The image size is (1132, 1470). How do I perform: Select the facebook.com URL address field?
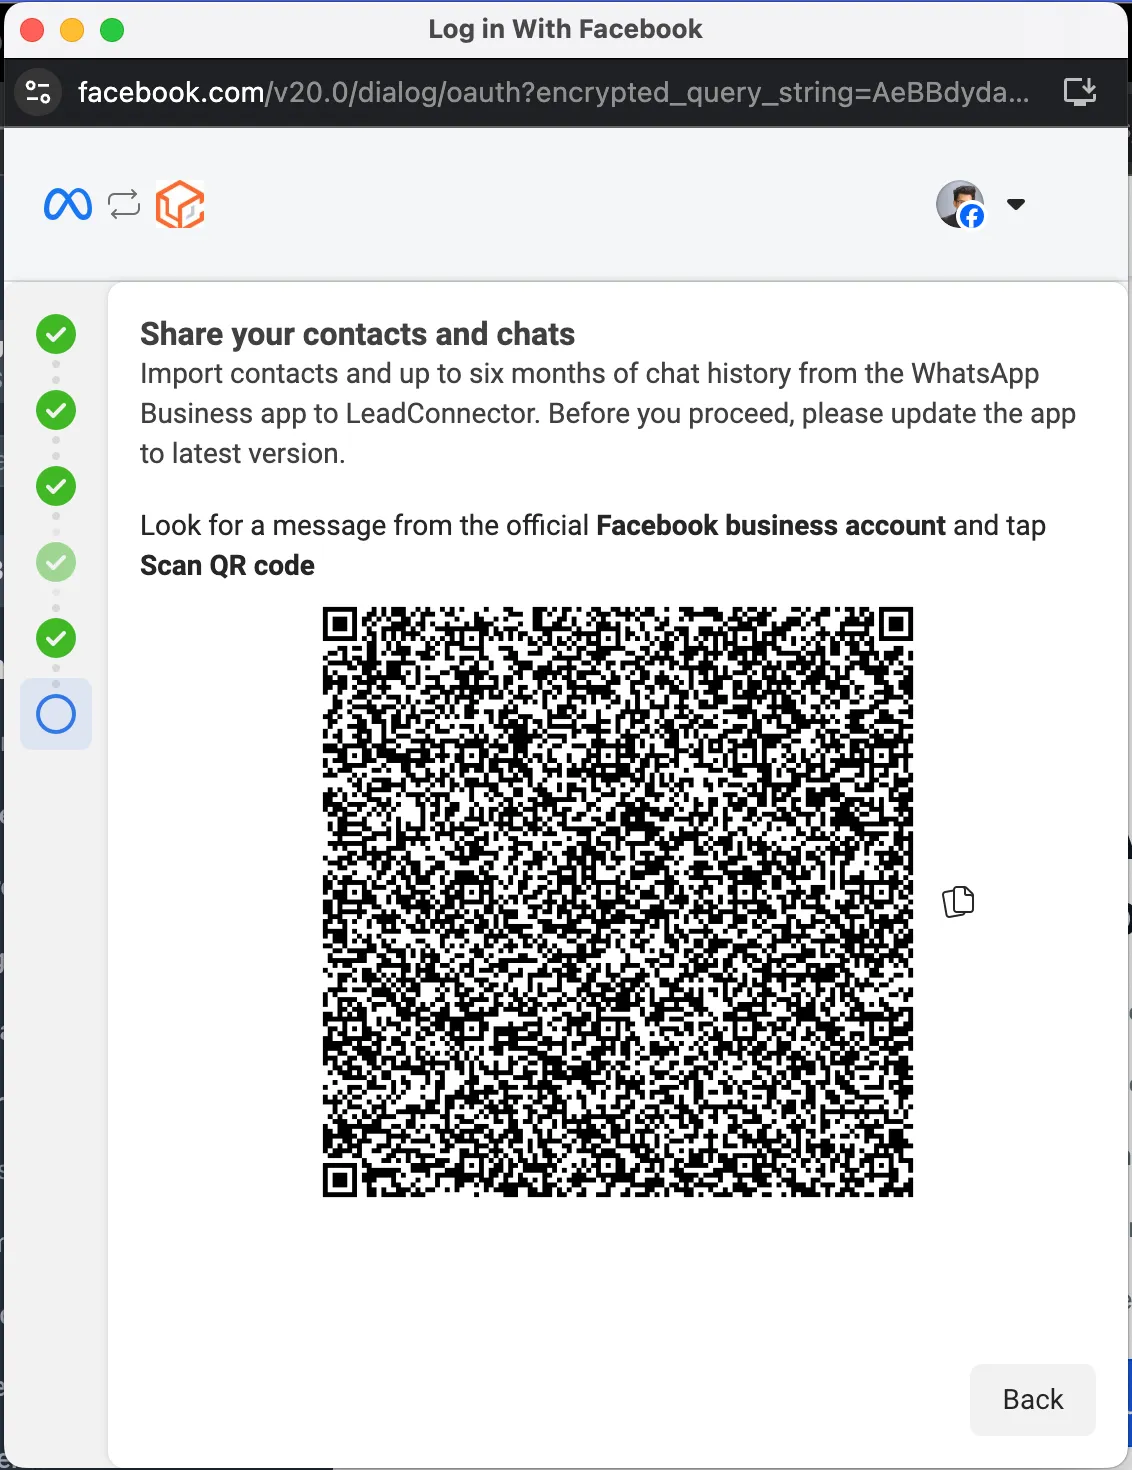[x=553, y=92]
